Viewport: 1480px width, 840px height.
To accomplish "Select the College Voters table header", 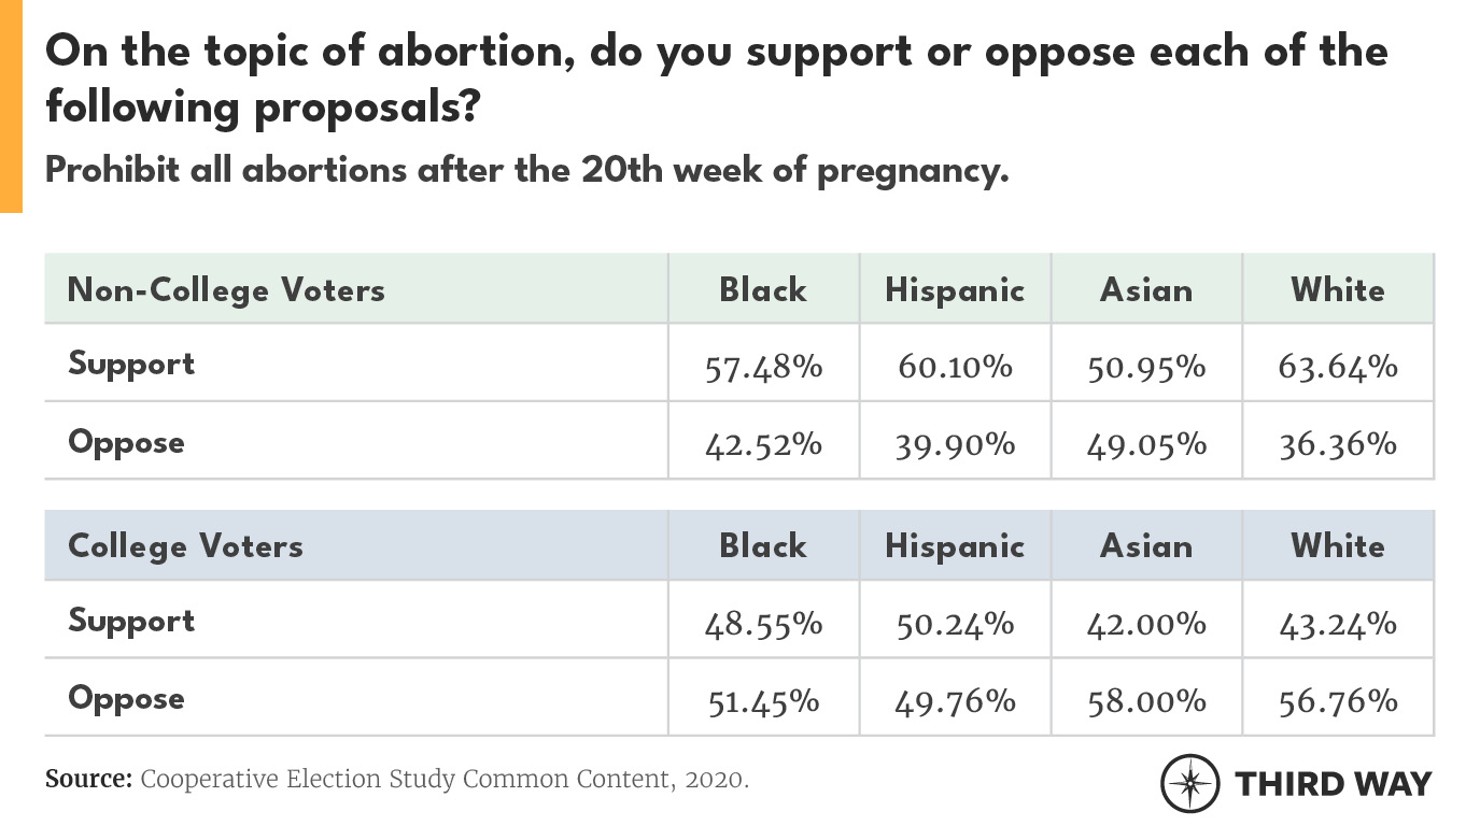I will 185,546.
